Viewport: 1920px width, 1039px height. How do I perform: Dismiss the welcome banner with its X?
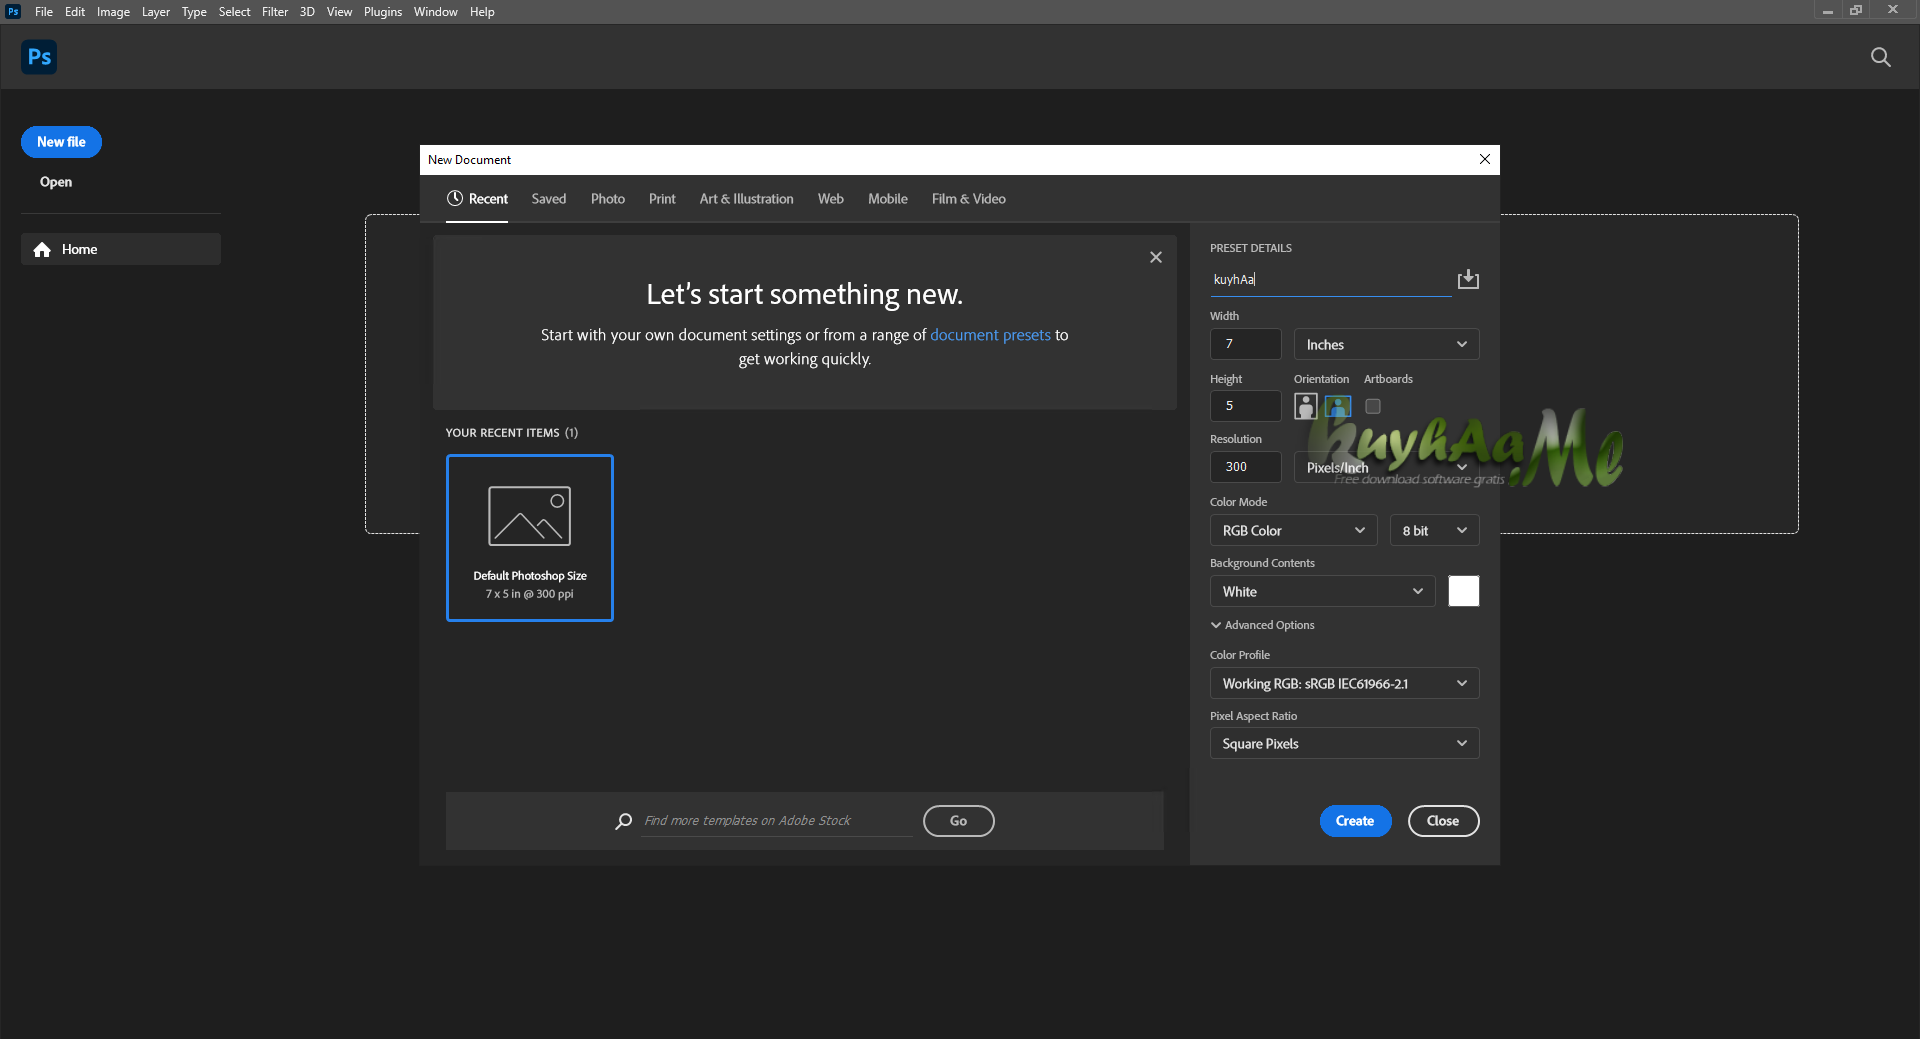(x=1156, y=257)
